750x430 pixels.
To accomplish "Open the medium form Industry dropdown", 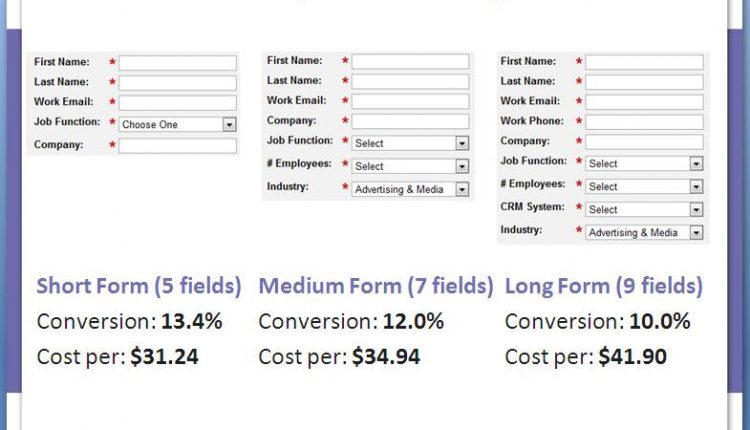I will pos(410,189).
